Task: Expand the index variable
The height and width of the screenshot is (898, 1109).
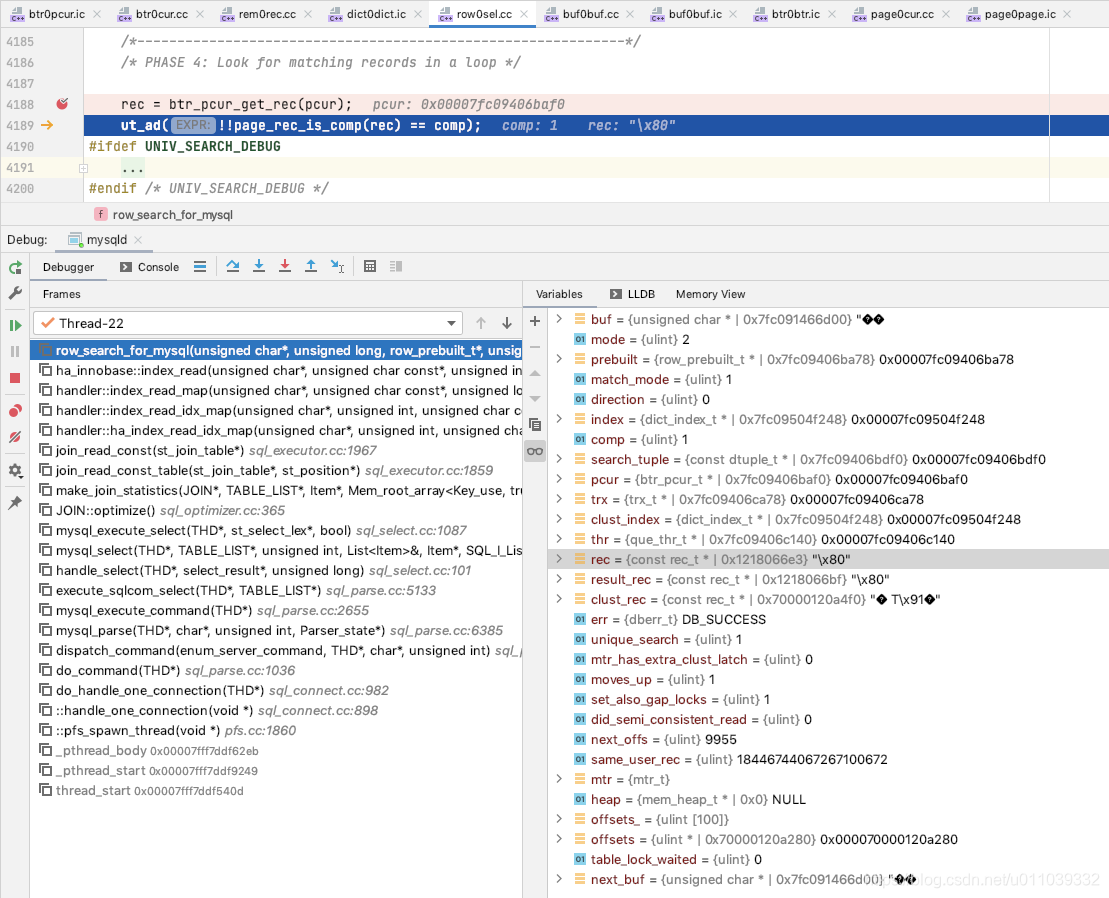Action: 559,419
